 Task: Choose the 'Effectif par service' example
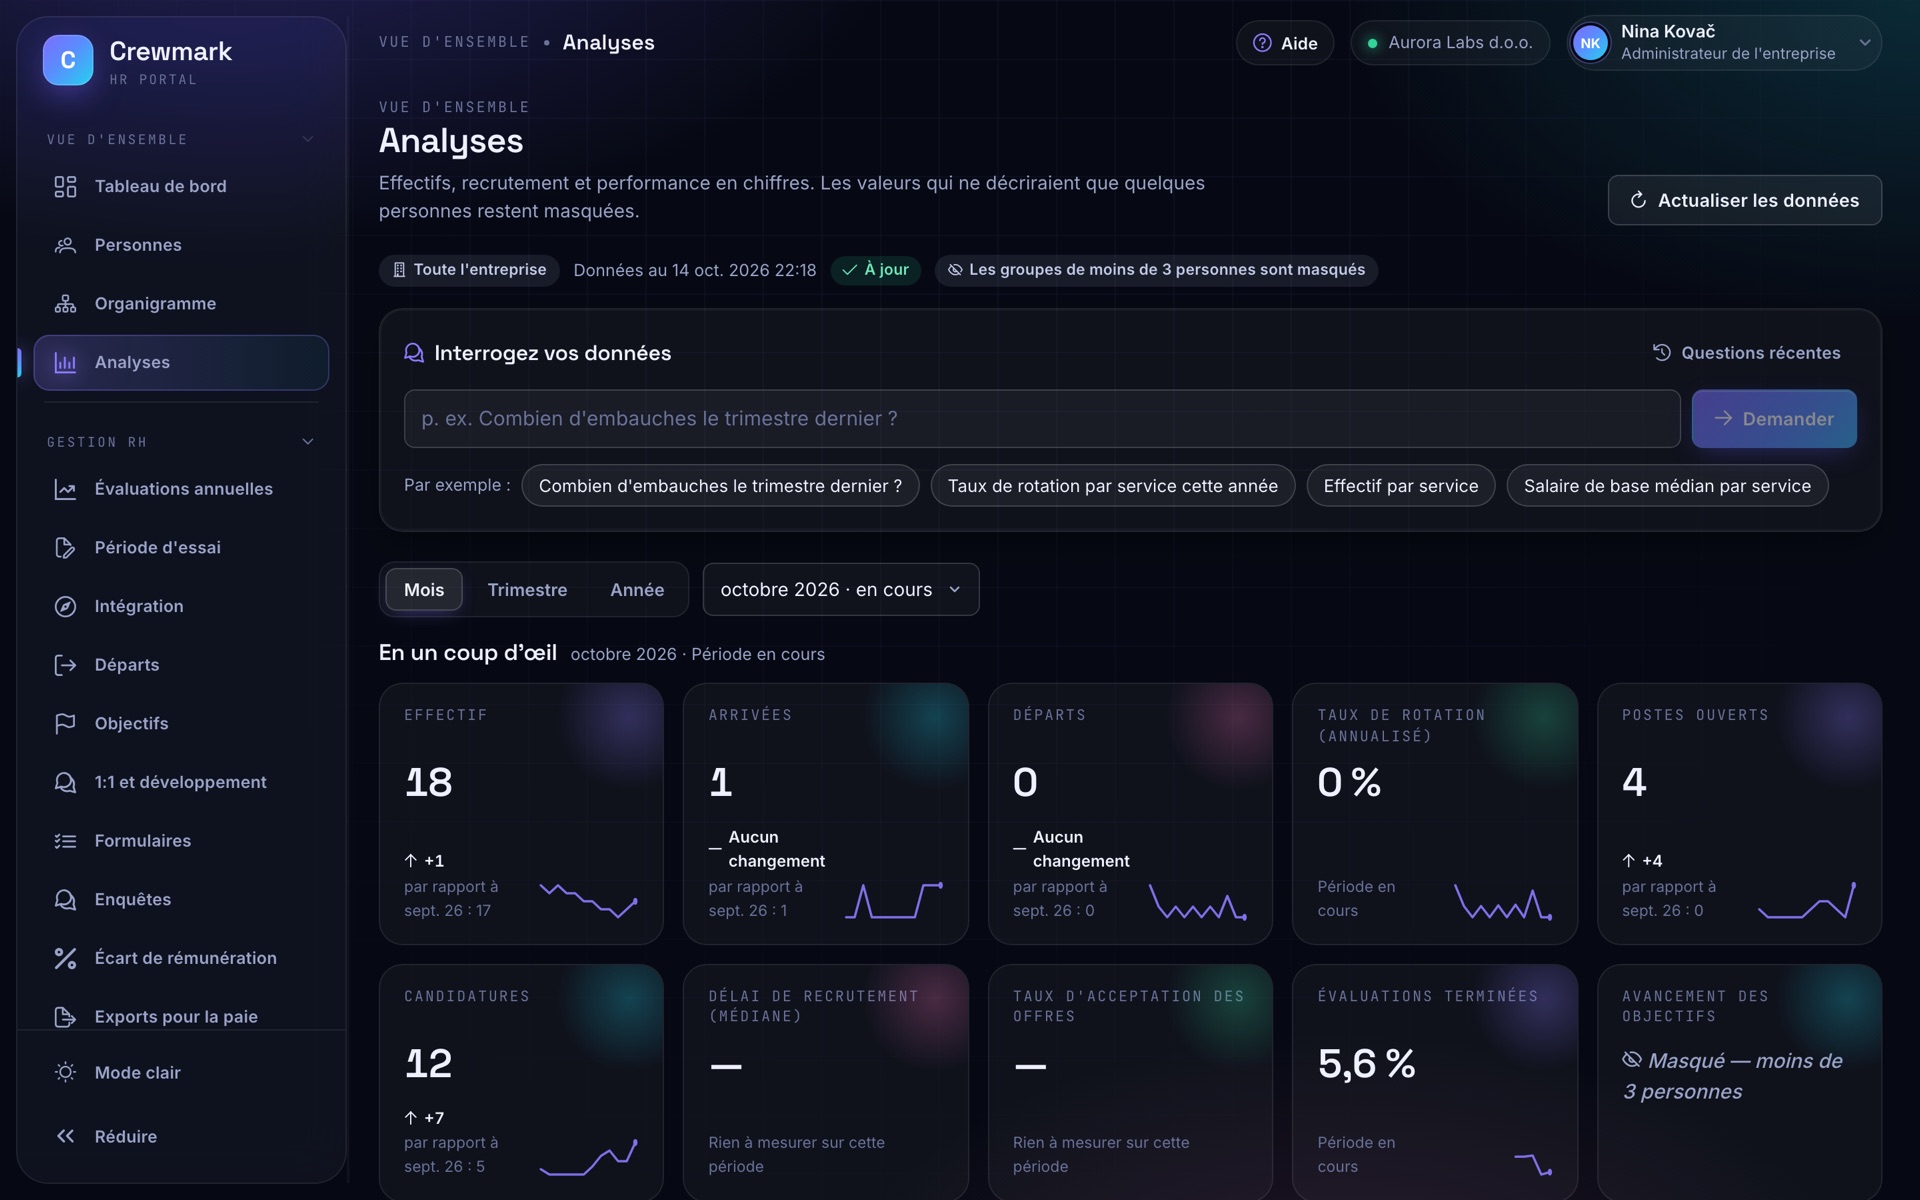click(1401, 486)
